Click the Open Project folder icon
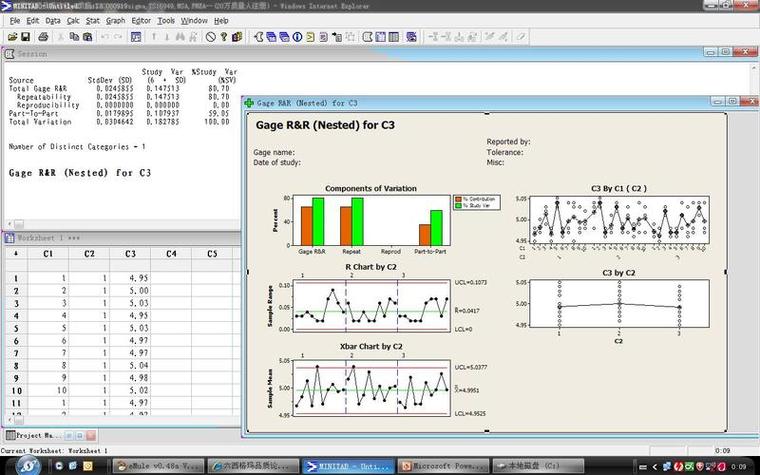 pyautogui.click(x=12, y=37)
